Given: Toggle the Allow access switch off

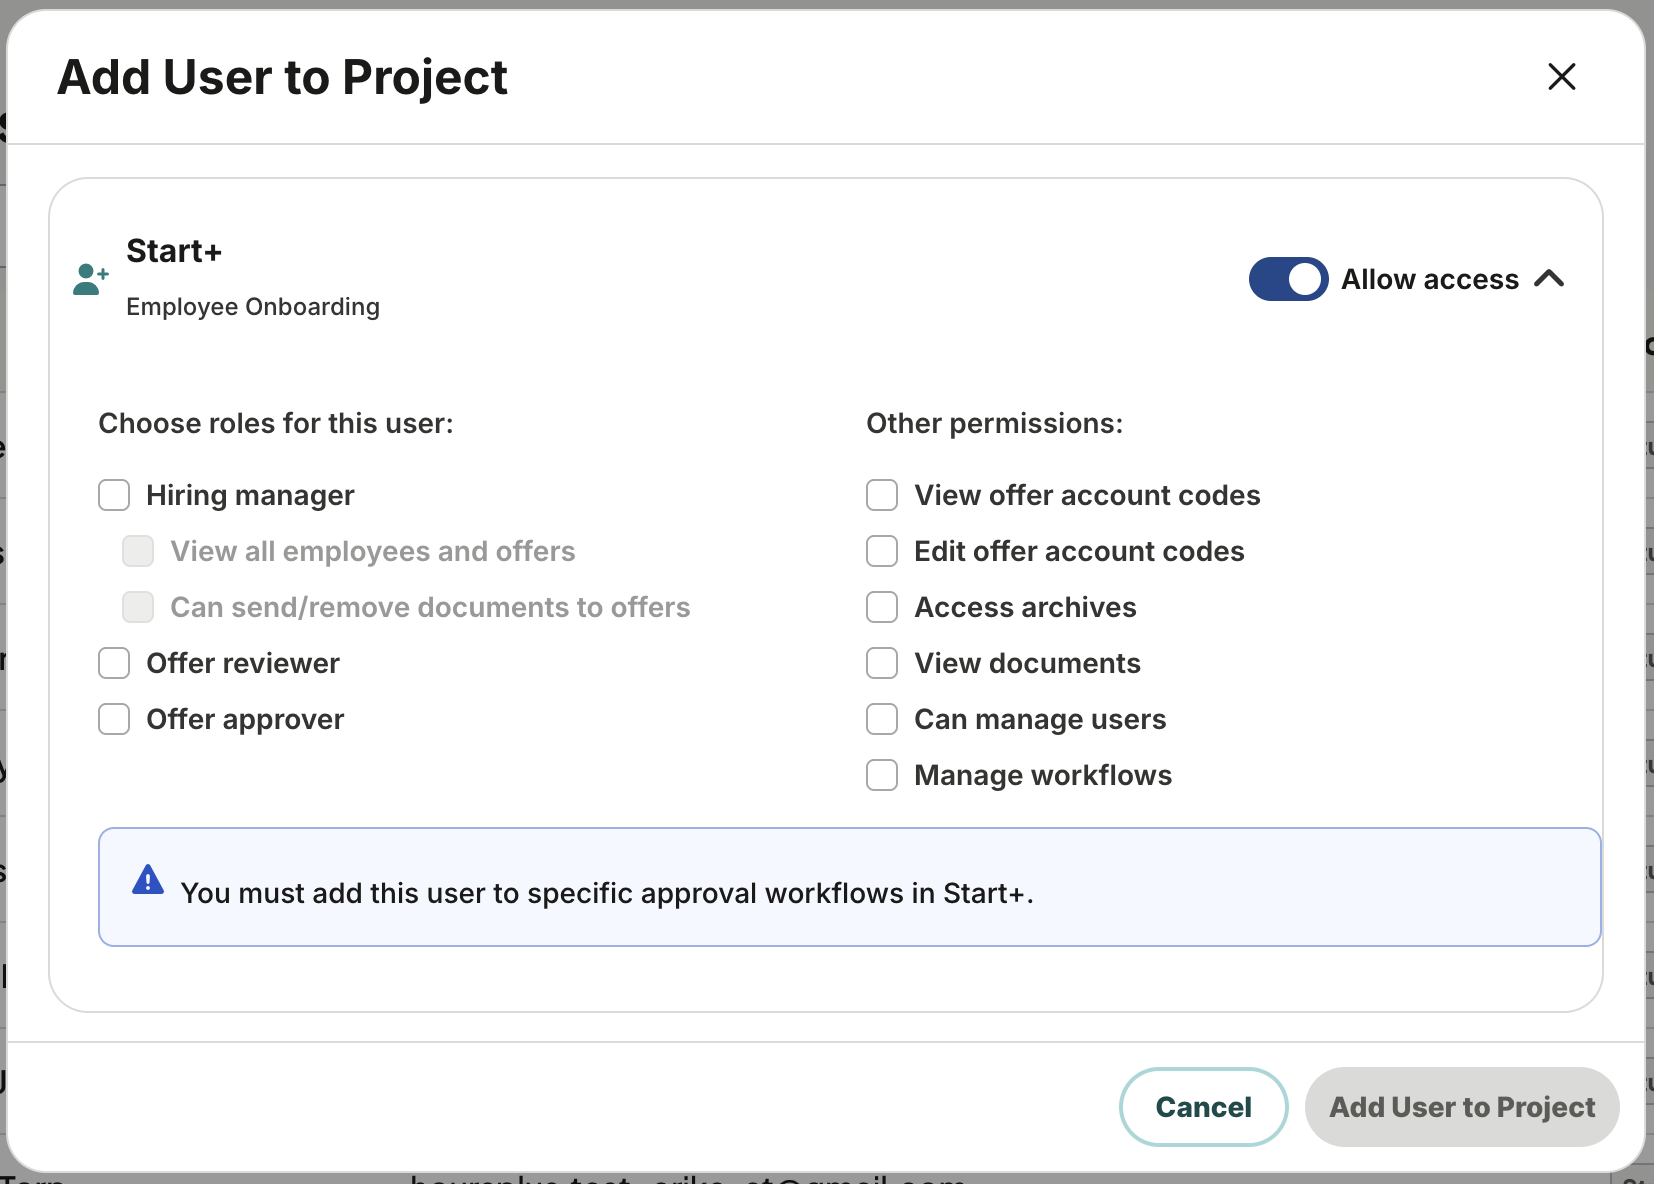Looking at the screenshot, I should pyautogui.click(x=1288, y=279).
